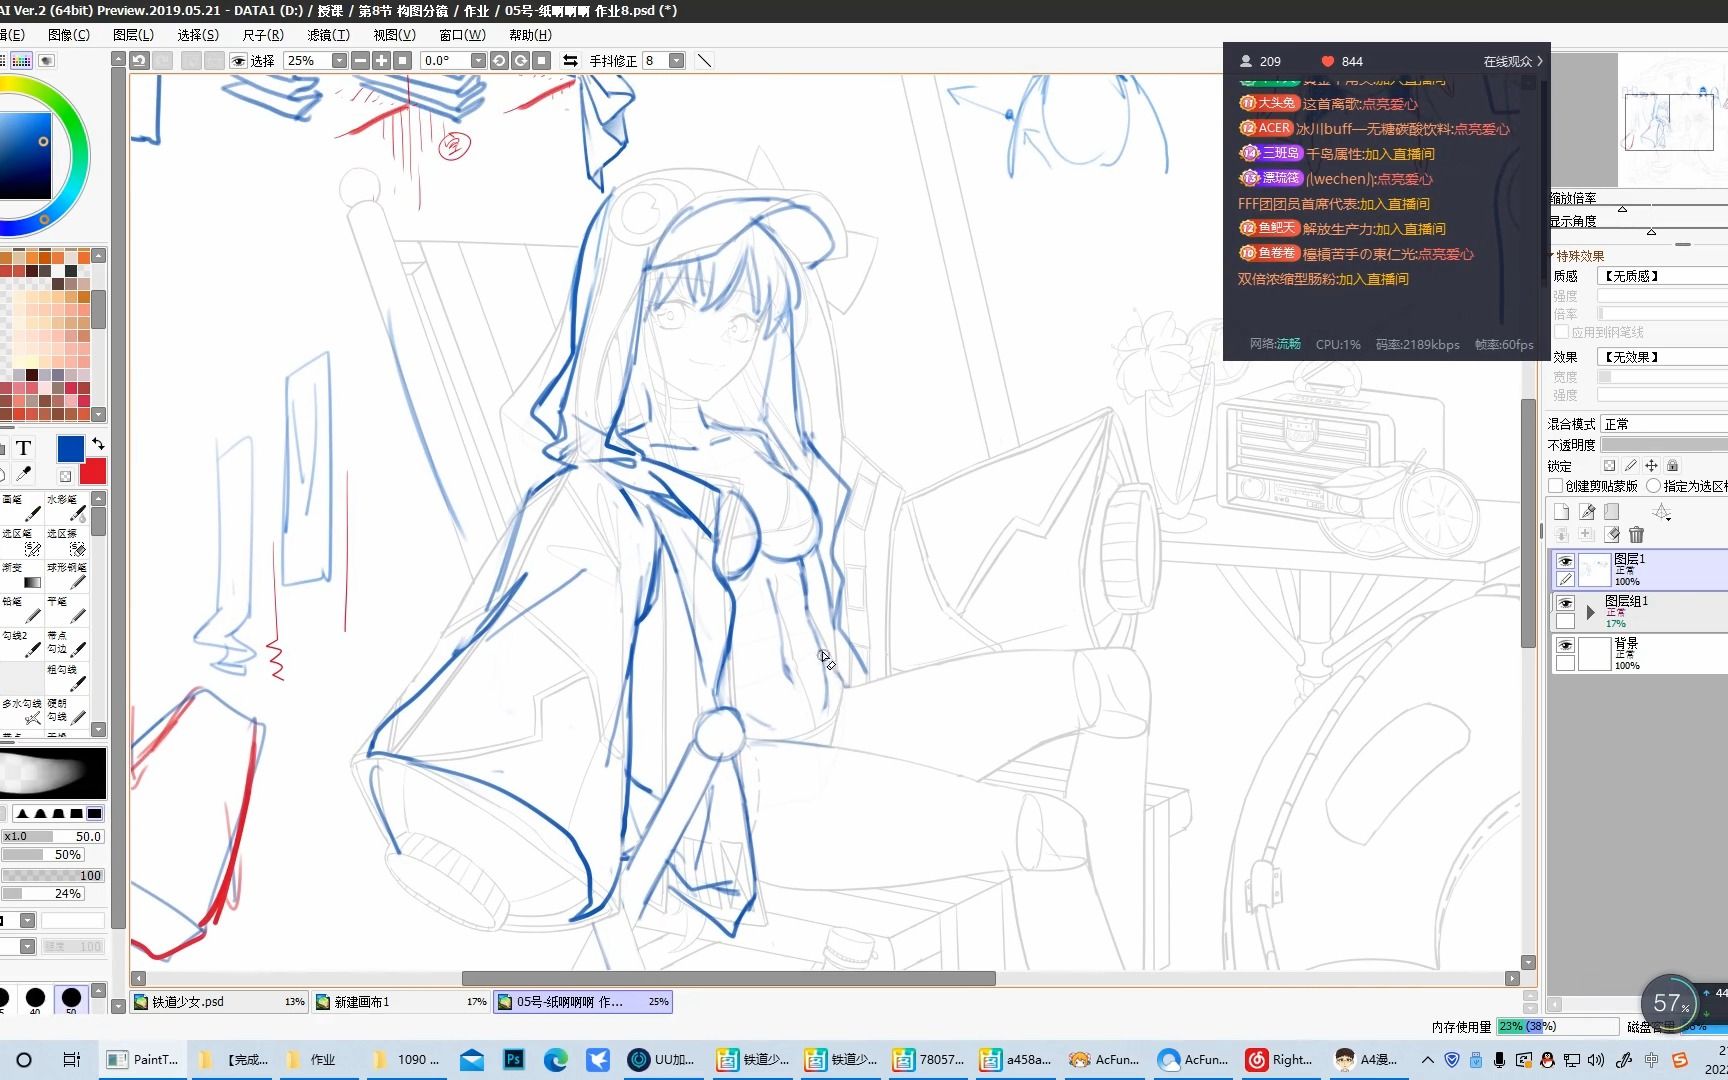This screenshot has height=1080, width=1728.
Task: Flip the canvas horizontally
Action: [570, 60]
